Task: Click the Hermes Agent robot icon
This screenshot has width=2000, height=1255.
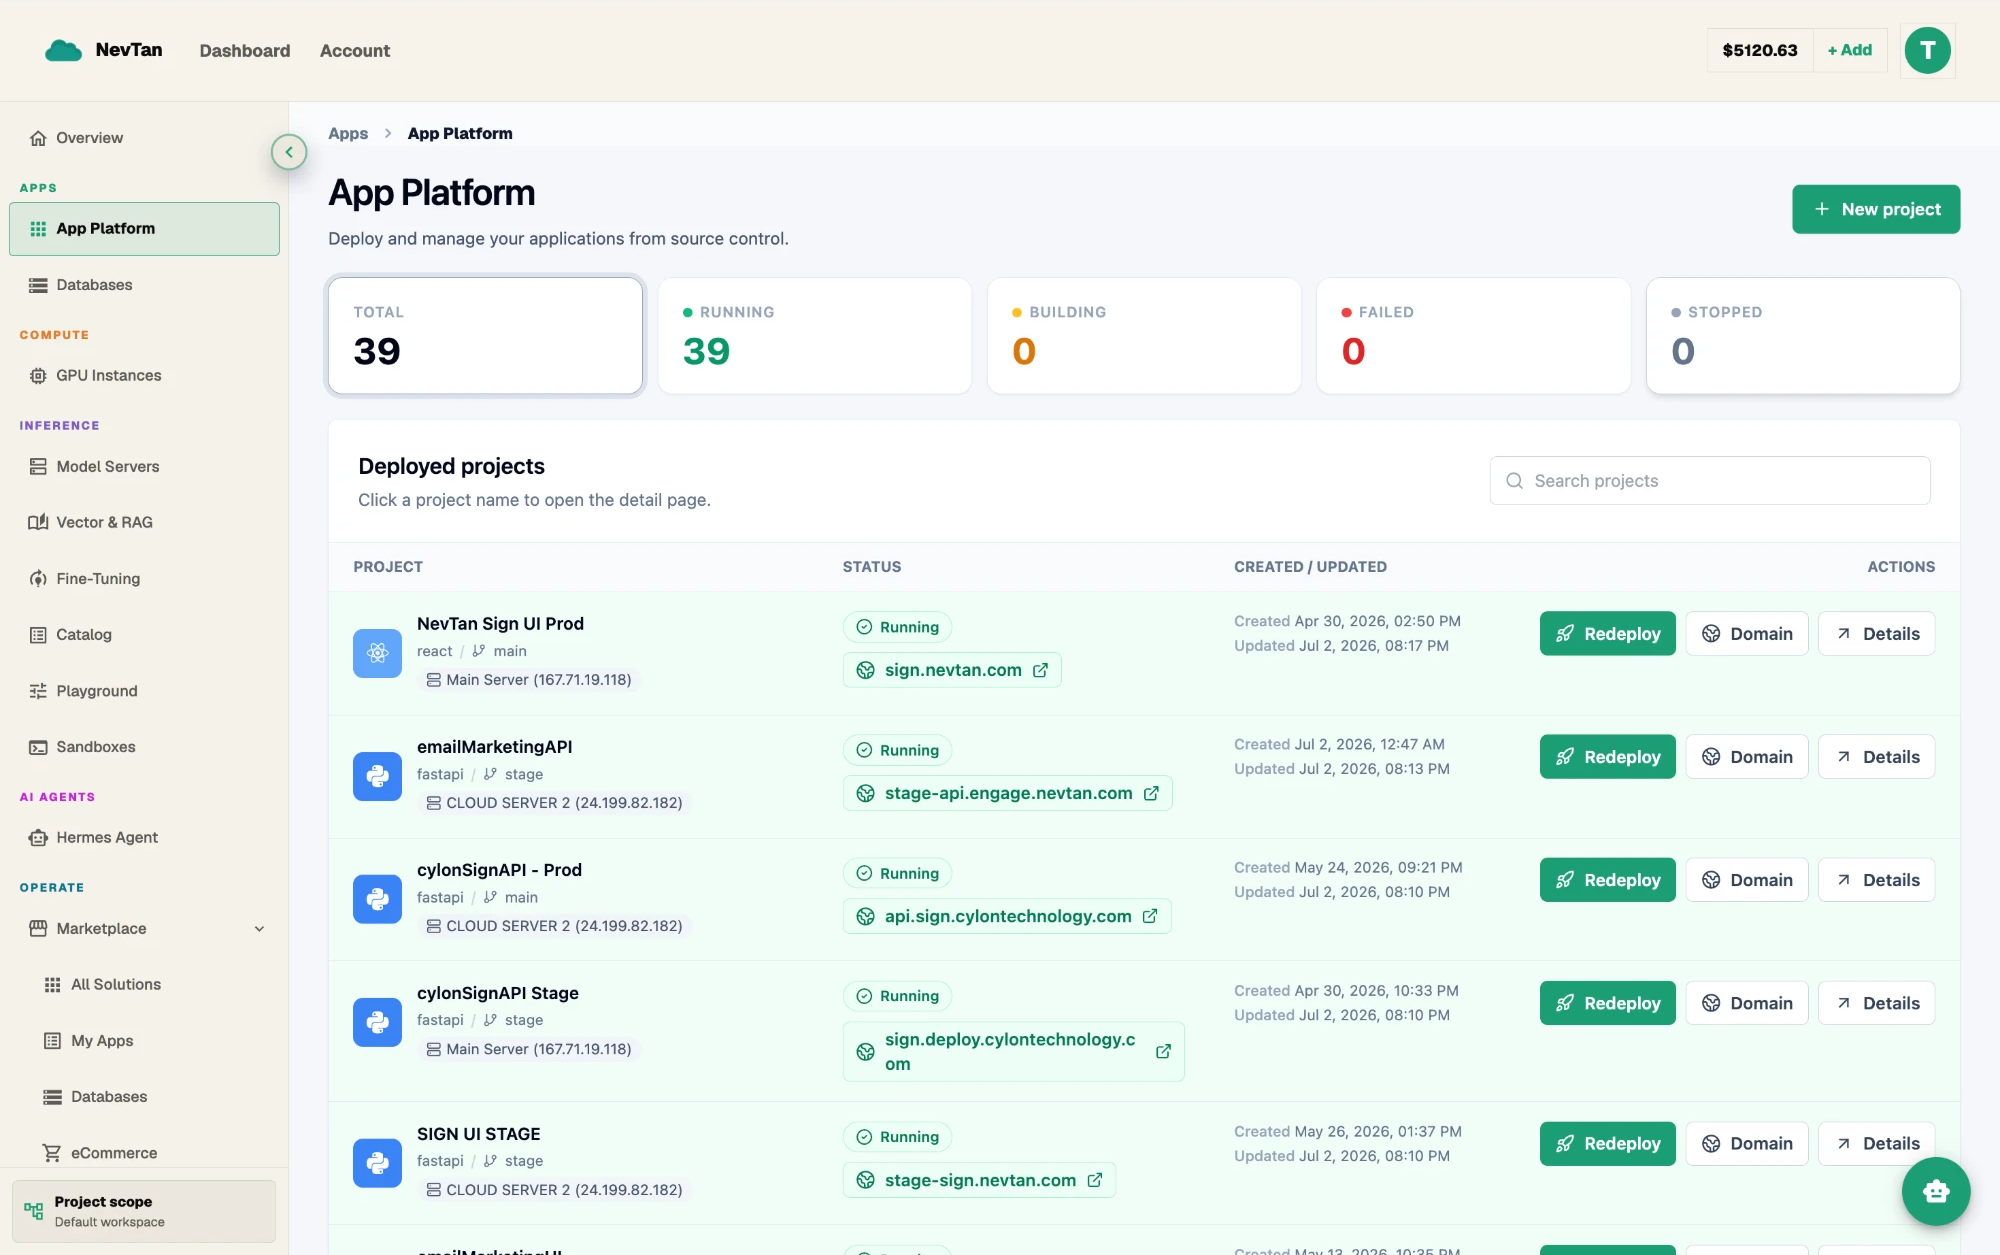Action: tap(38, 838)
